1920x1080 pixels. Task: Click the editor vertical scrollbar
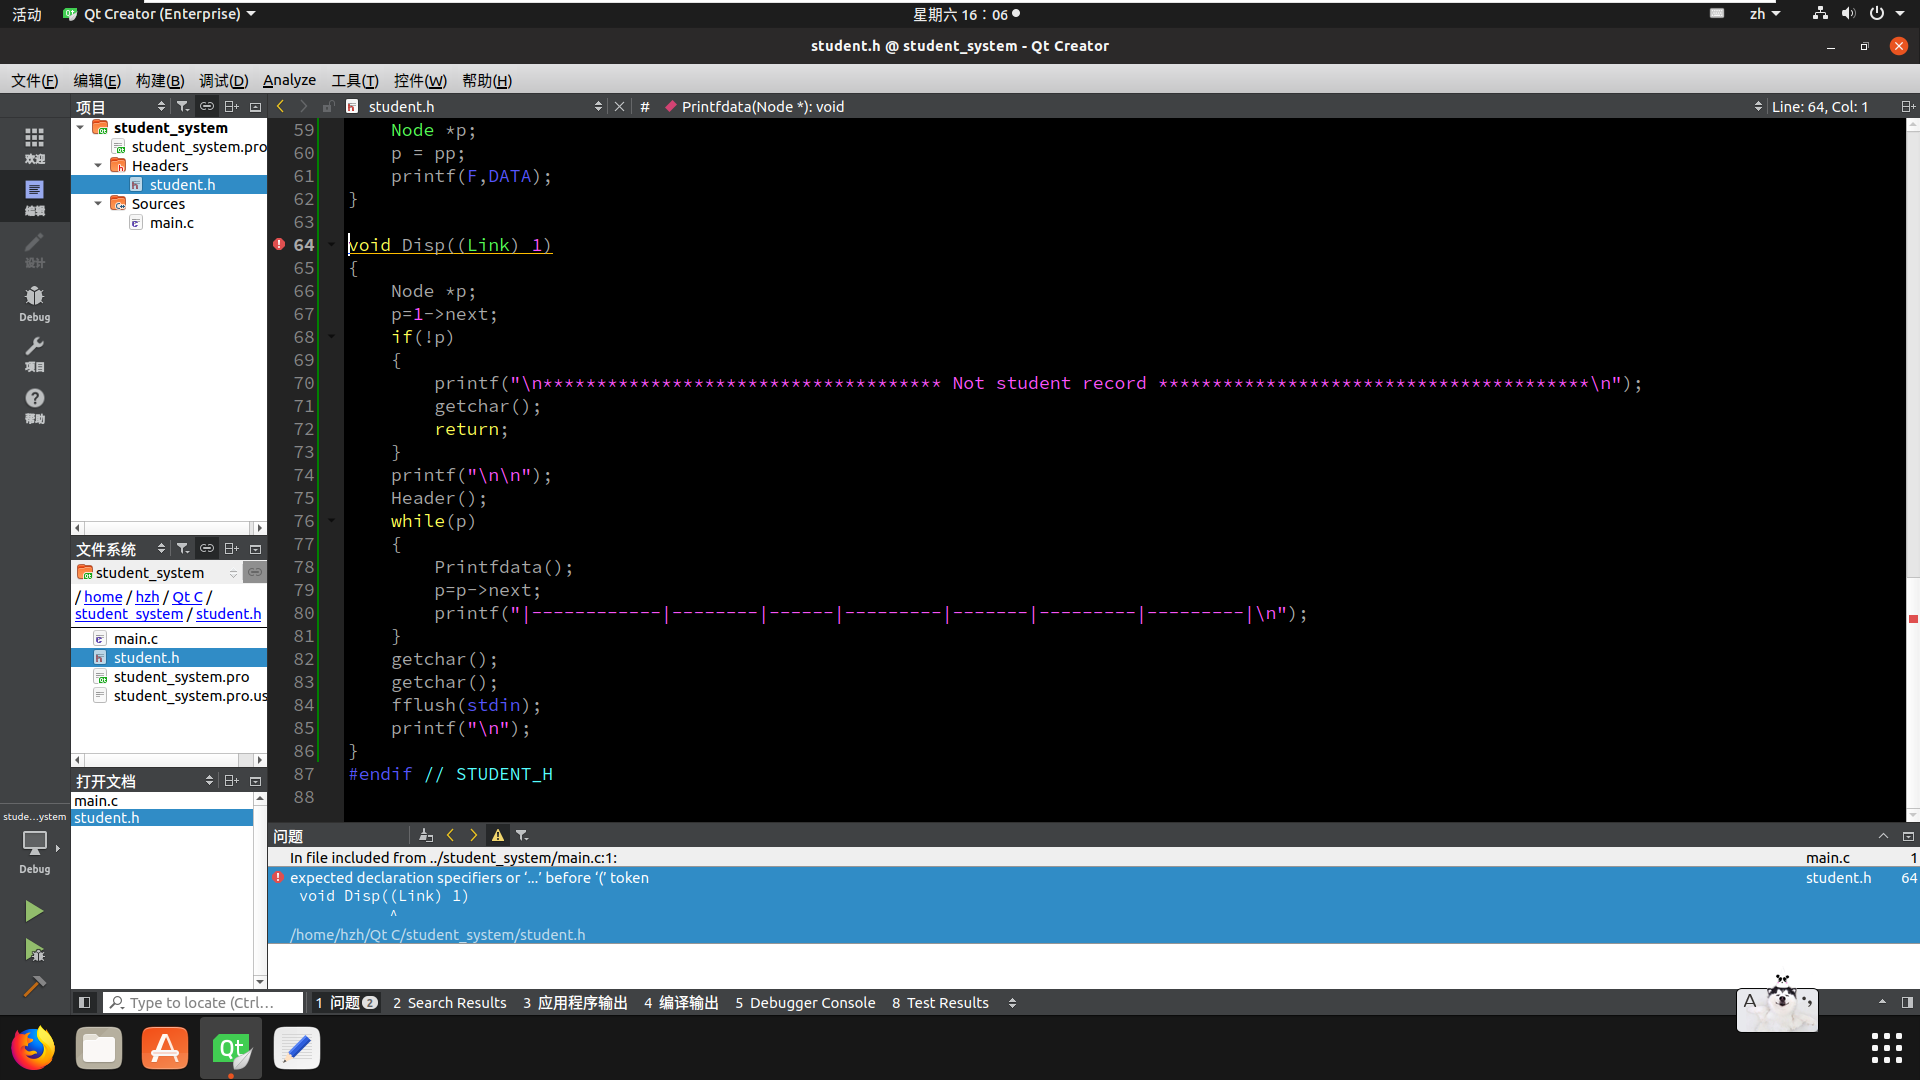click(1912, 470)
